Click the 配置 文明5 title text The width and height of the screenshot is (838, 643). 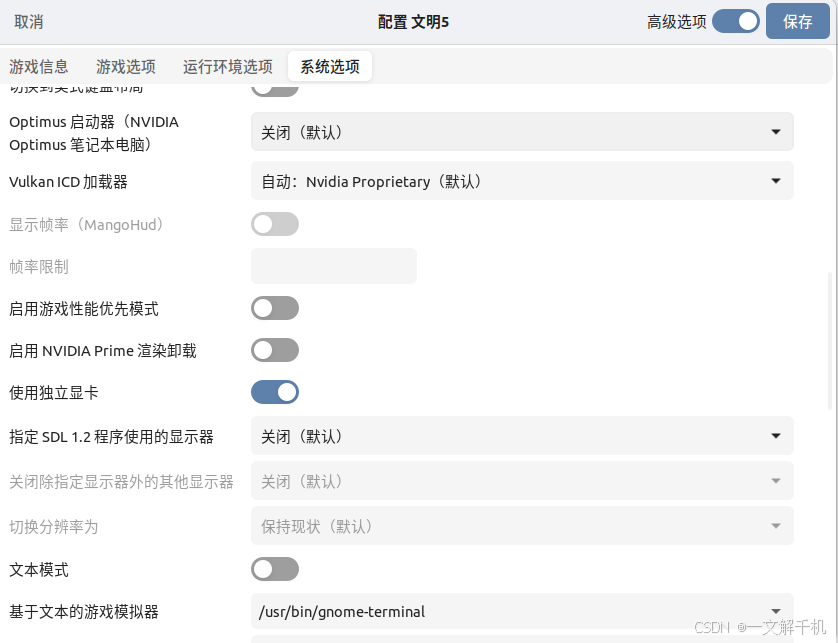[x=413, y=20]
